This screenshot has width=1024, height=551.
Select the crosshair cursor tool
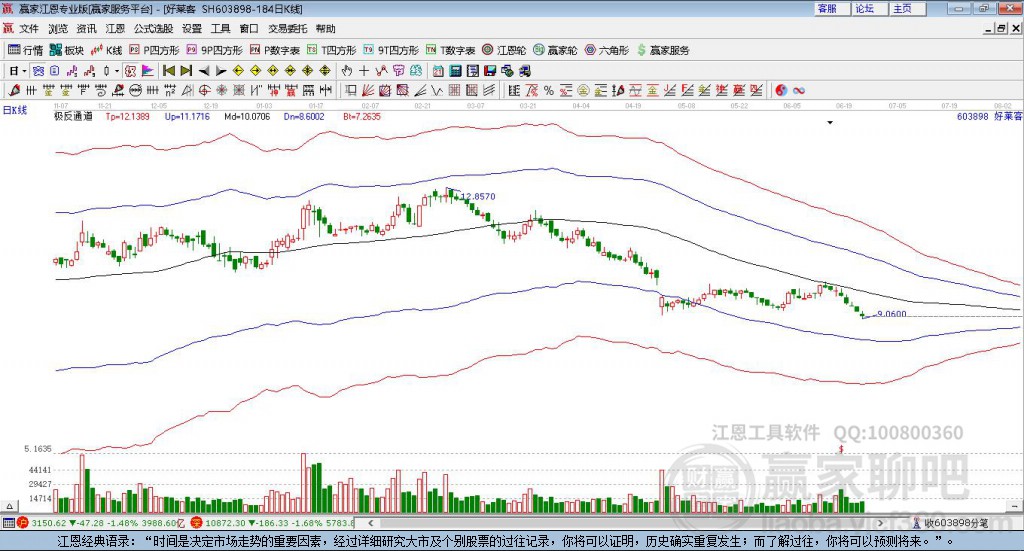364,71
